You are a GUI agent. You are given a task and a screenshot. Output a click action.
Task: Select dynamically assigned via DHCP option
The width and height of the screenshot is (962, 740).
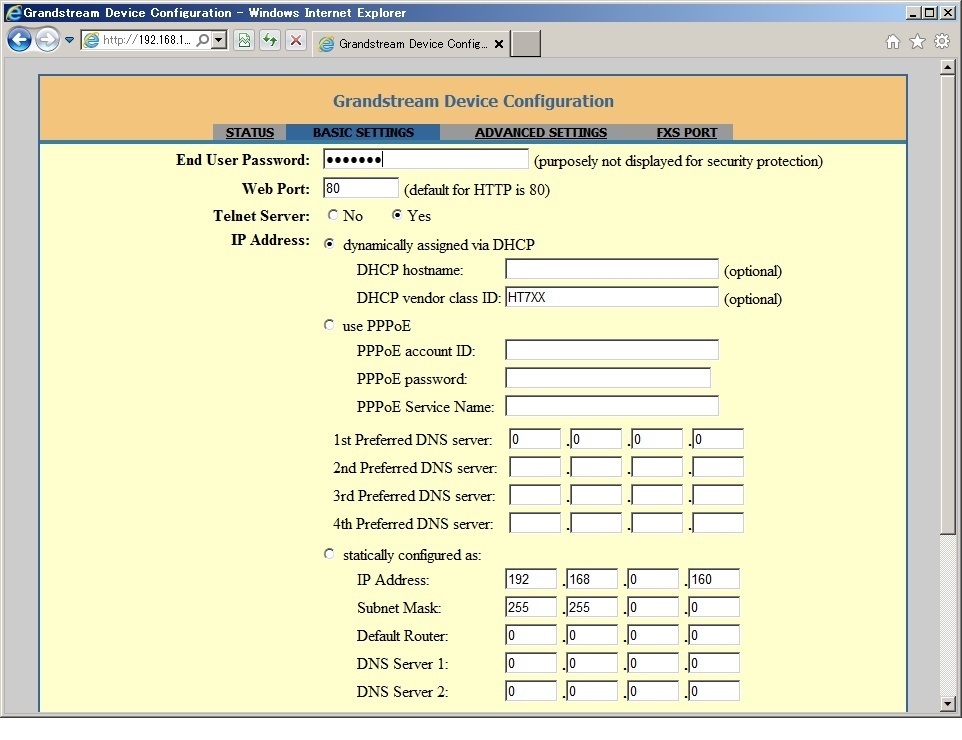click(329, 244)
